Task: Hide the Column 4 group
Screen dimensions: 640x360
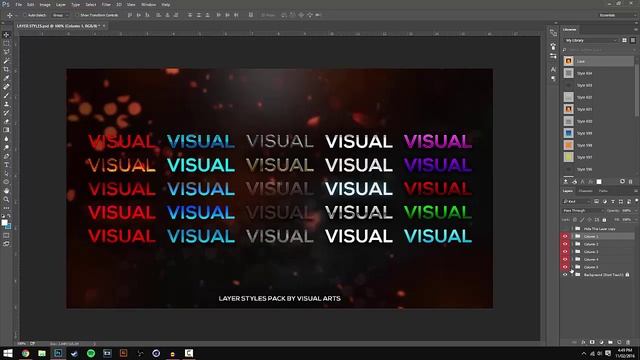Action: (565, 259)
